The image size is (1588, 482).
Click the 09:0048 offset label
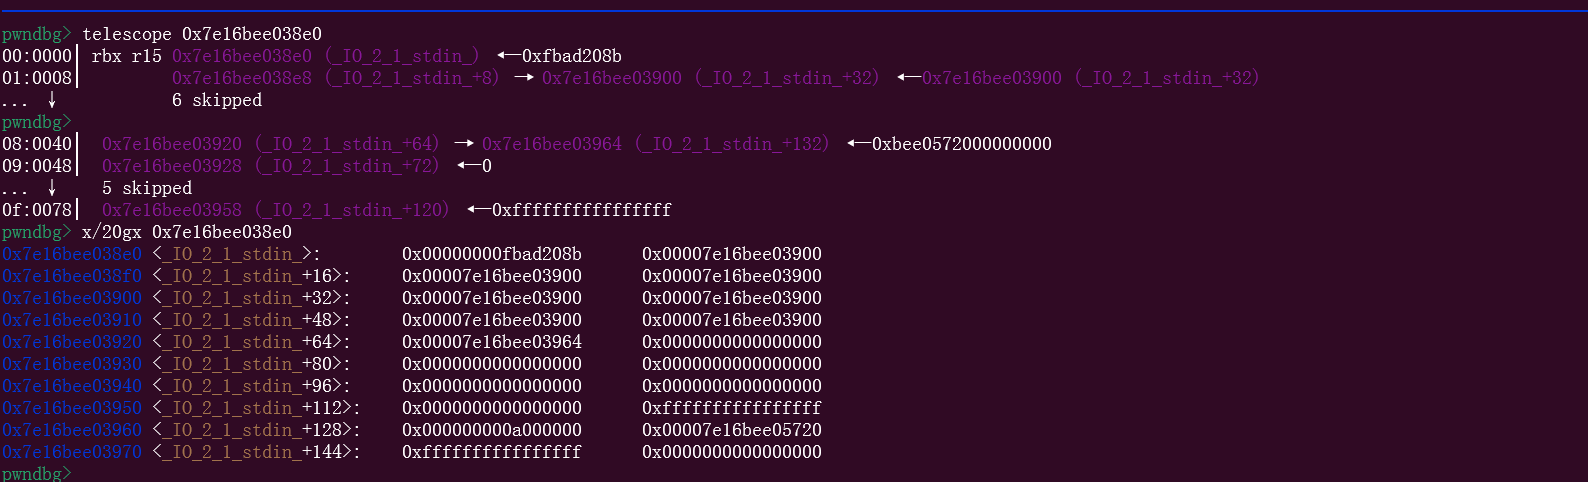[x=37, y=166]
